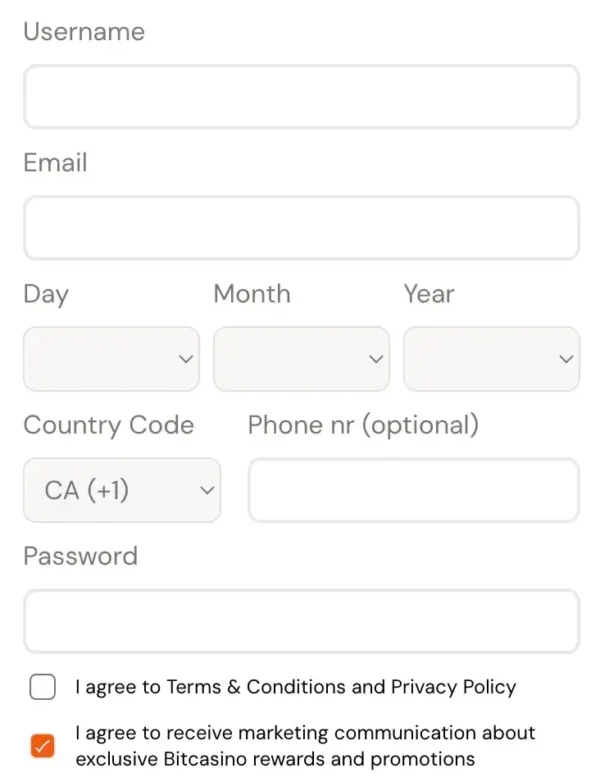Focus the Email text box
The width and height of the screenshot is (600, 777).
pyautogui.click(x=301, y=227)
